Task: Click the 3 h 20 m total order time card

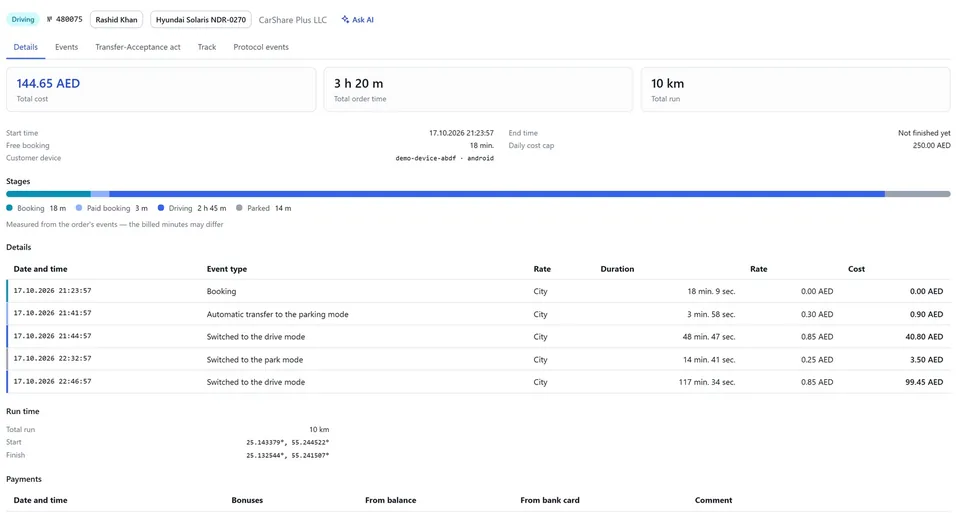Action: [x=478, y=89]
